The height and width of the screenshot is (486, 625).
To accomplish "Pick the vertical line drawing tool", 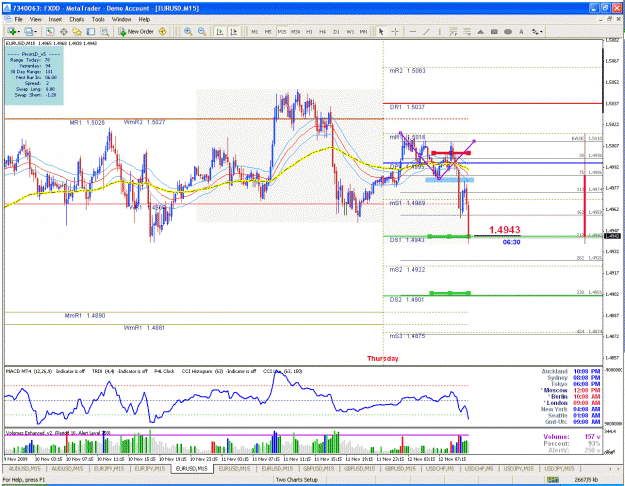I will pyautogui.click(x=440, y=31).
